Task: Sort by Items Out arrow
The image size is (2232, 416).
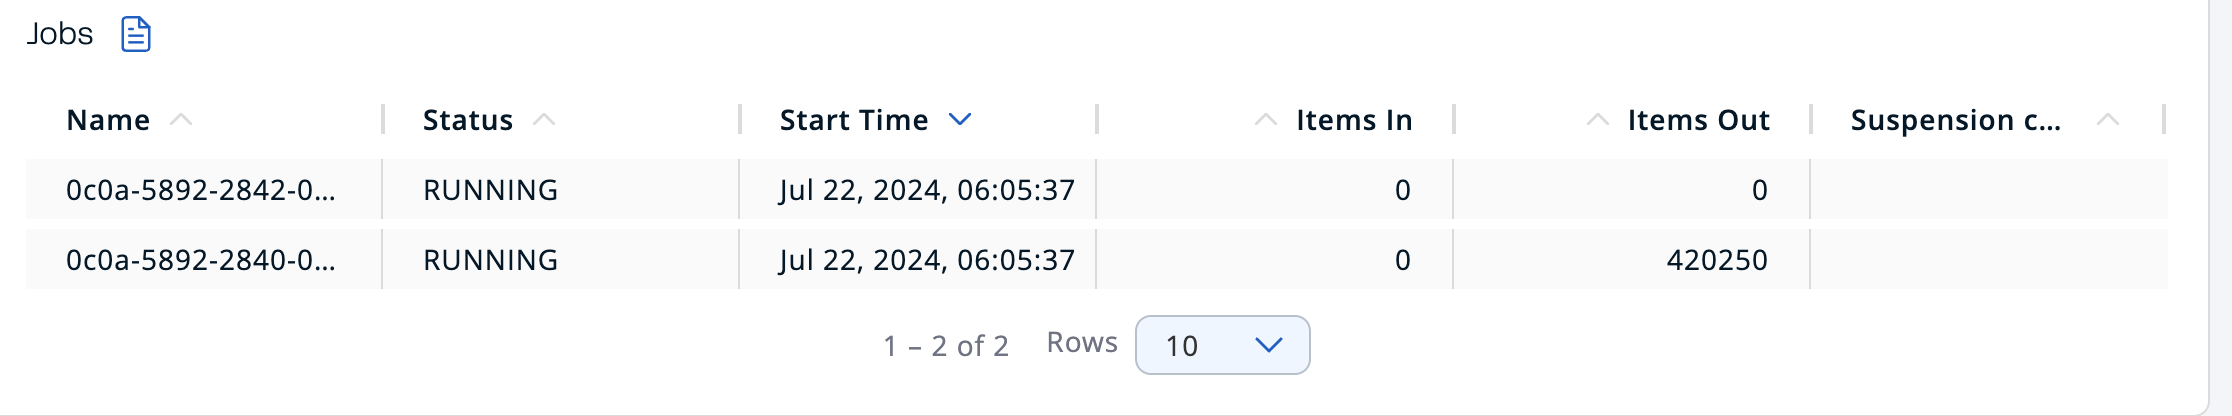Action: [x=1598, y=120]
